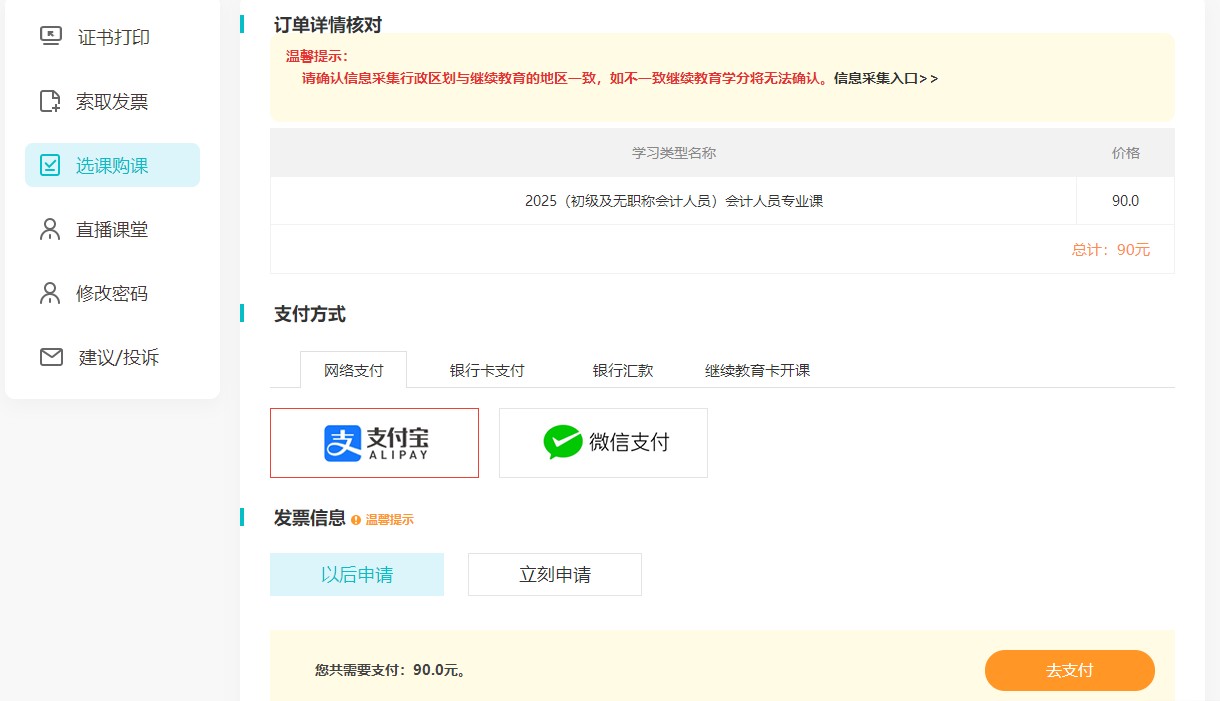Screen dimensions: 1220x701
Task: Select the 建议/投诉 envelope feedback icon
Action: [x=50, y=357]
